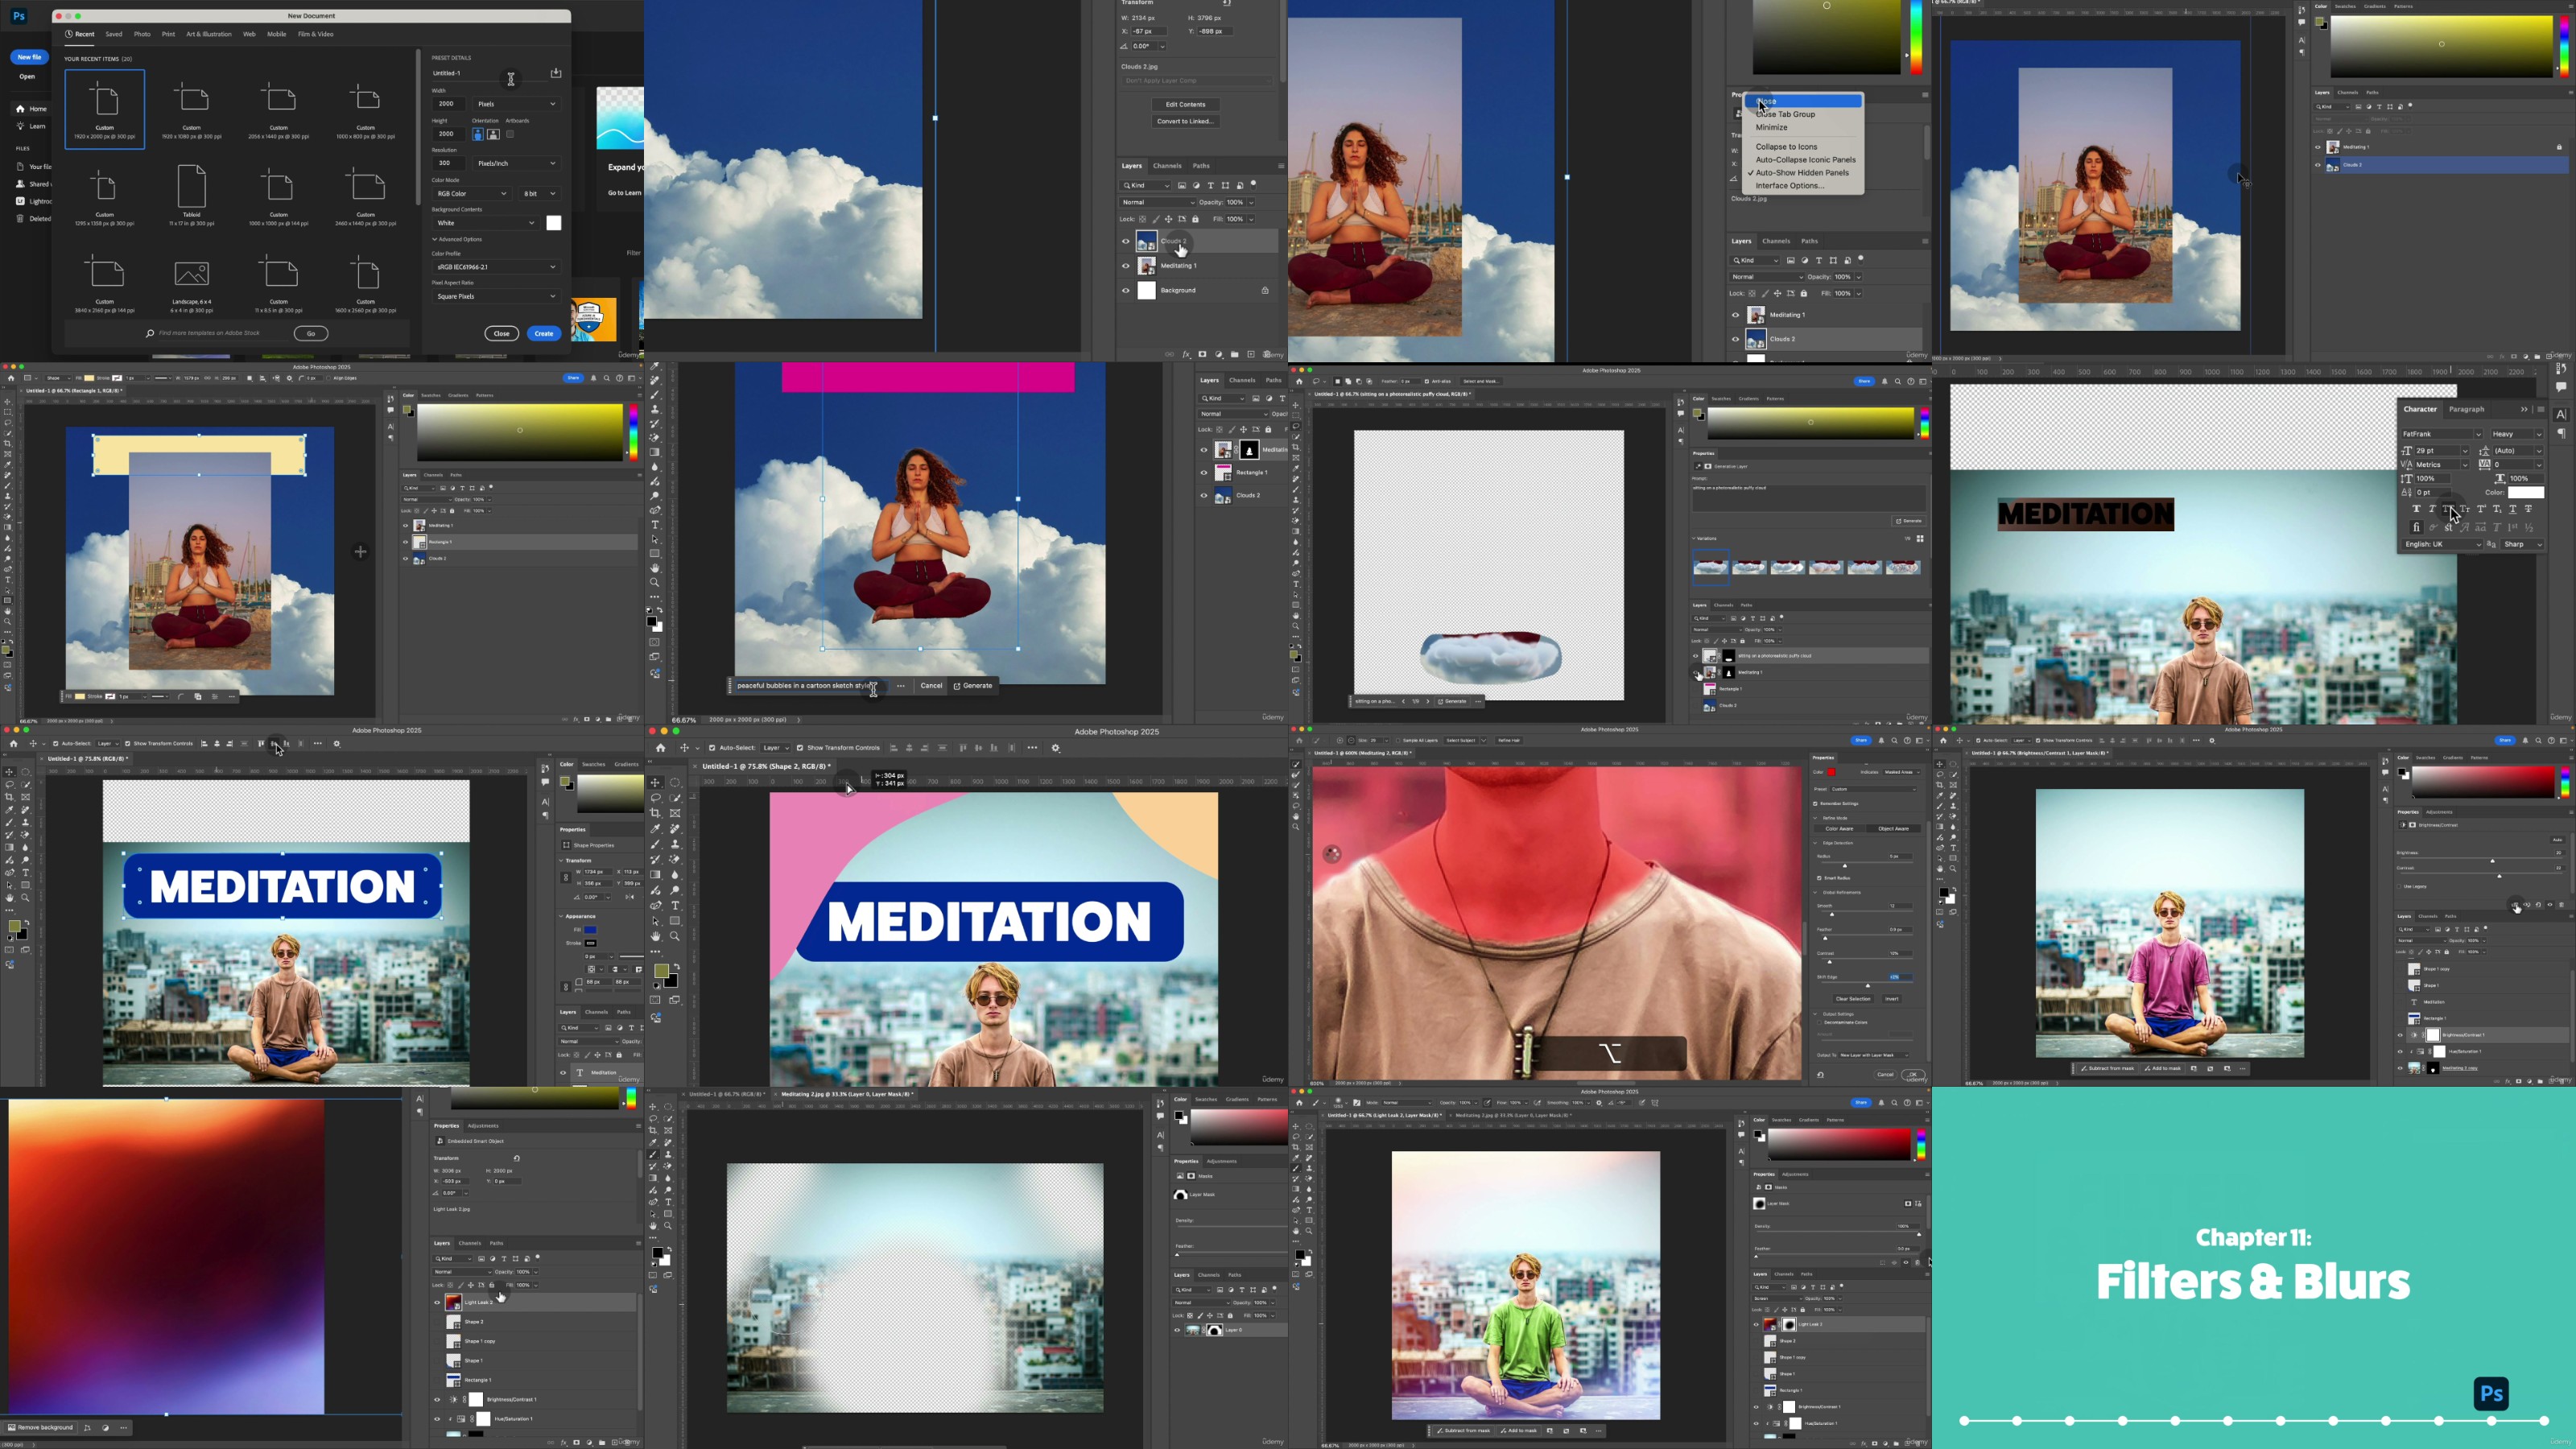Image resolution: width=2576 pixels, height=1449 pixels.
Task: Switch Variations to grid view icon
Action: click(1920, 539)
